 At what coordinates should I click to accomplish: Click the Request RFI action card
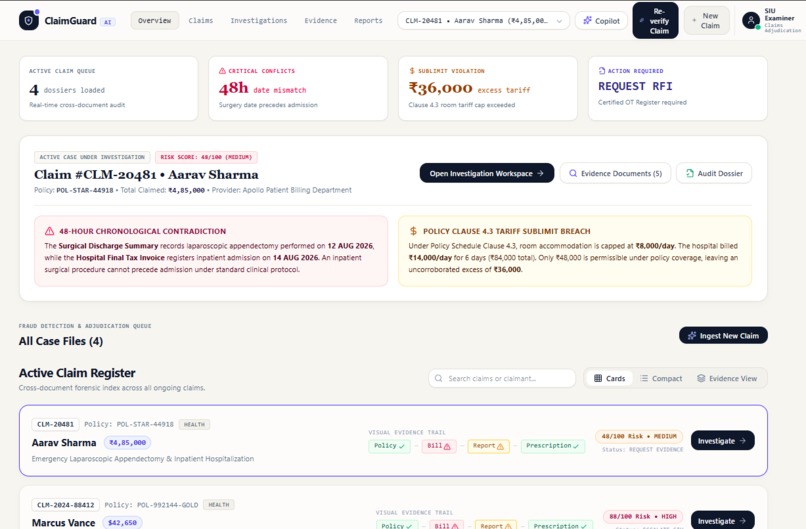pos(677,88)
